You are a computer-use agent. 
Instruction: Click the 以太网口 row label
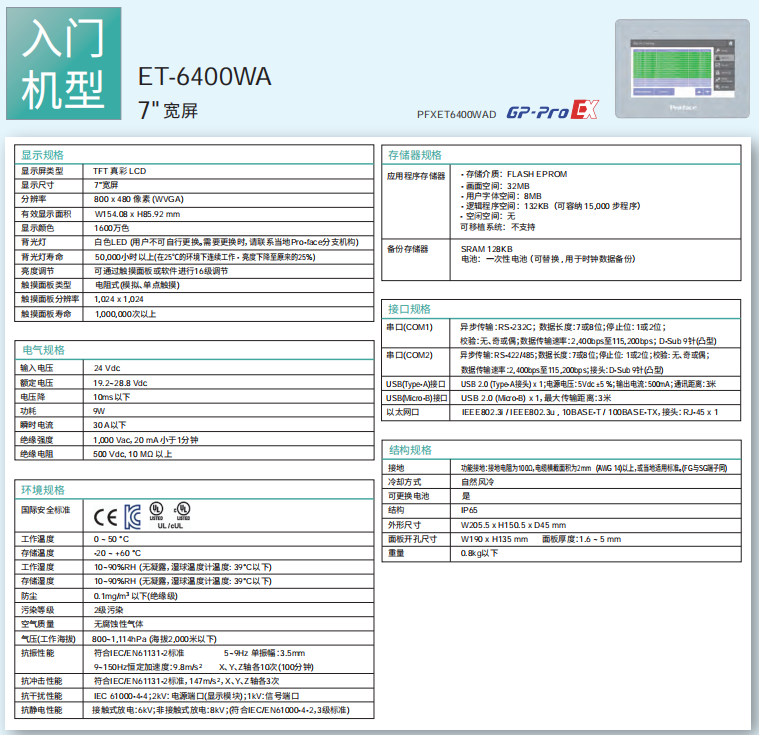[x=403, y=412]
